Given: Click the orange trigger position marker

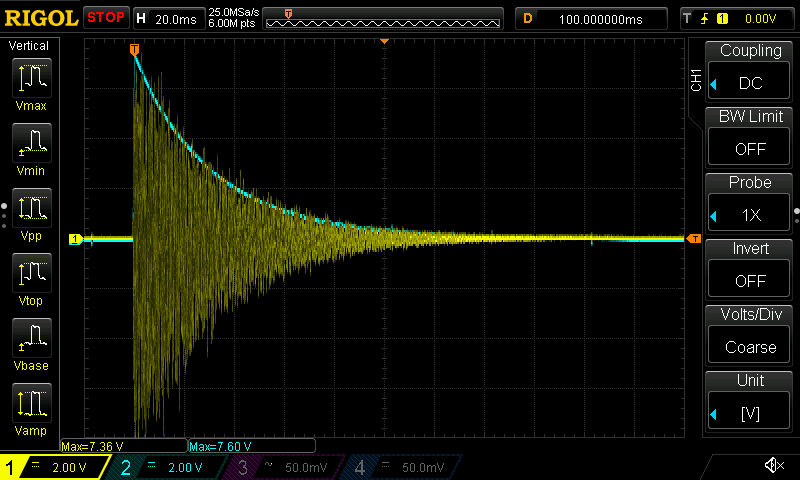Looking at the screenshot, I should click(134, 49).
